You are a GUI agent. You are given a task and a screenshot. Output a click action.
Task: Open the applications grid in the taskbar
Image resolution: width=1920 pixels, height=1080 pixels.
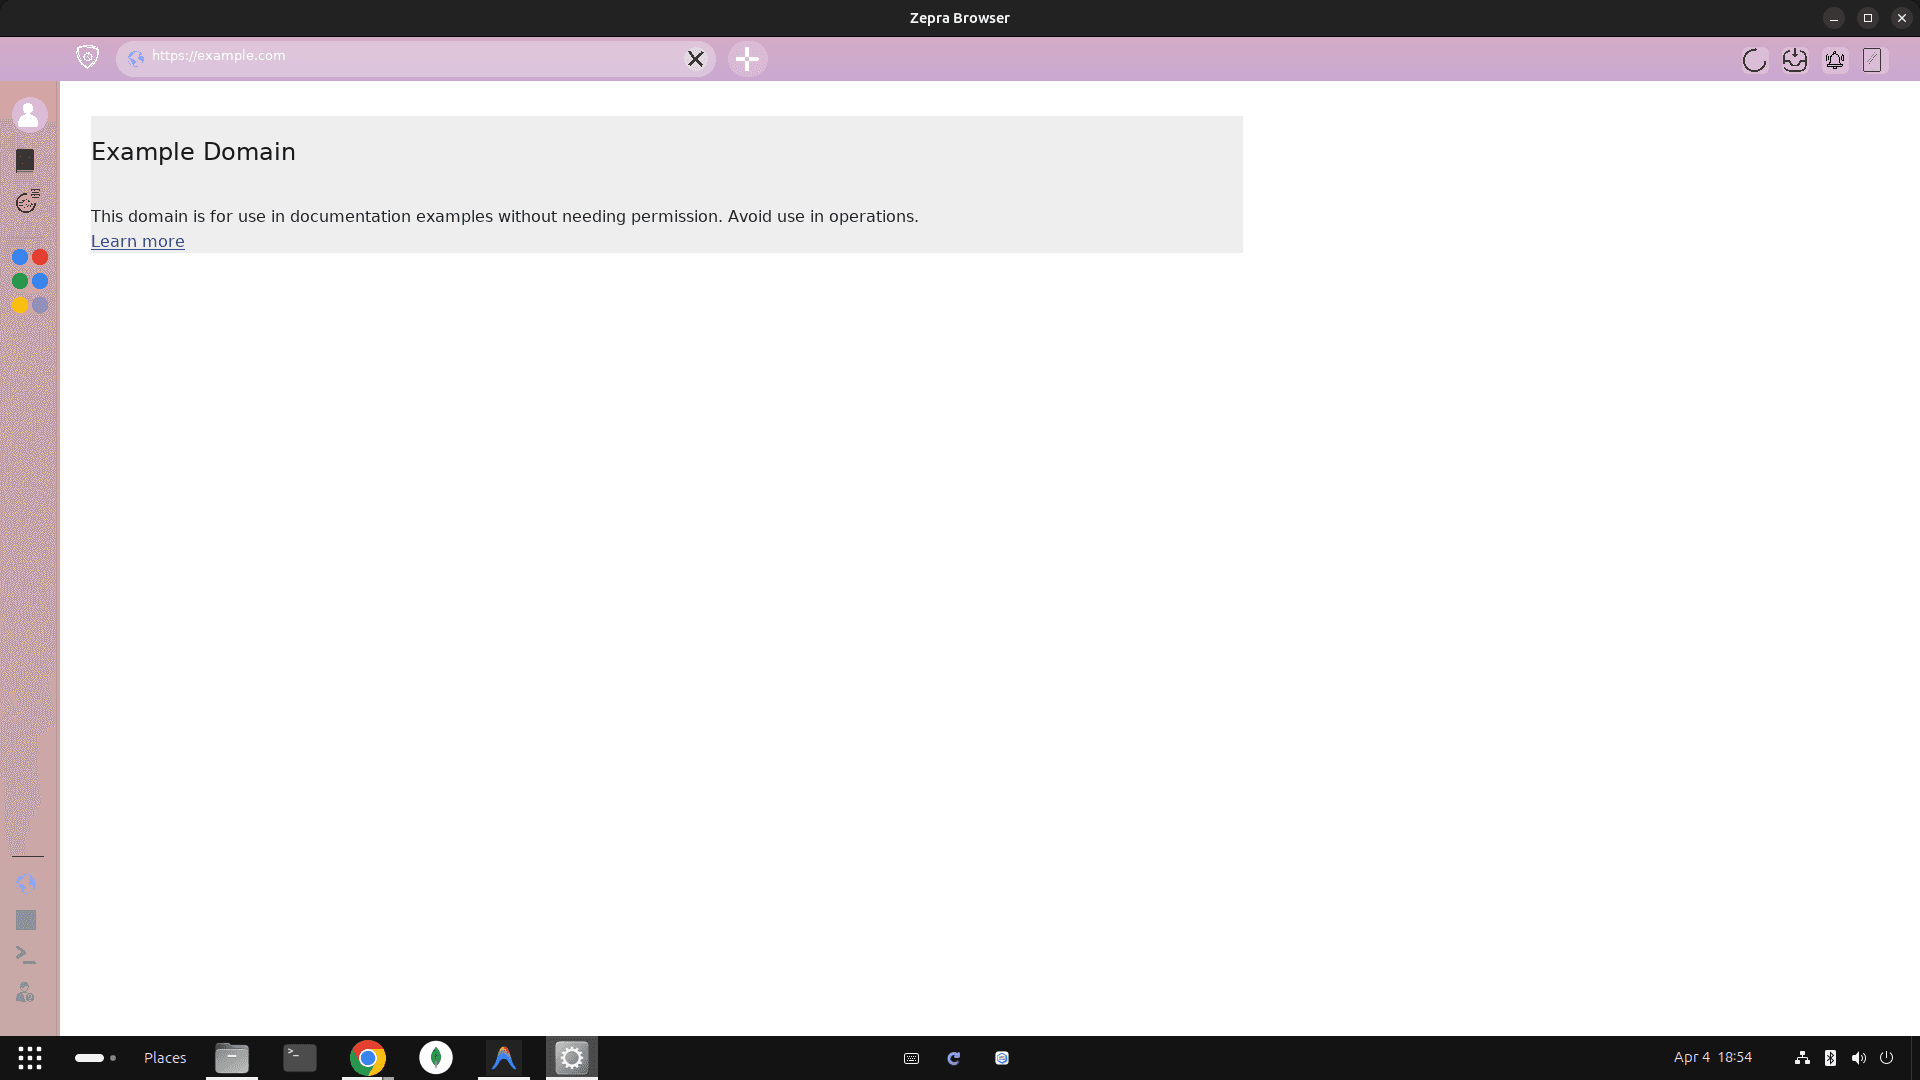point(29,1057)
